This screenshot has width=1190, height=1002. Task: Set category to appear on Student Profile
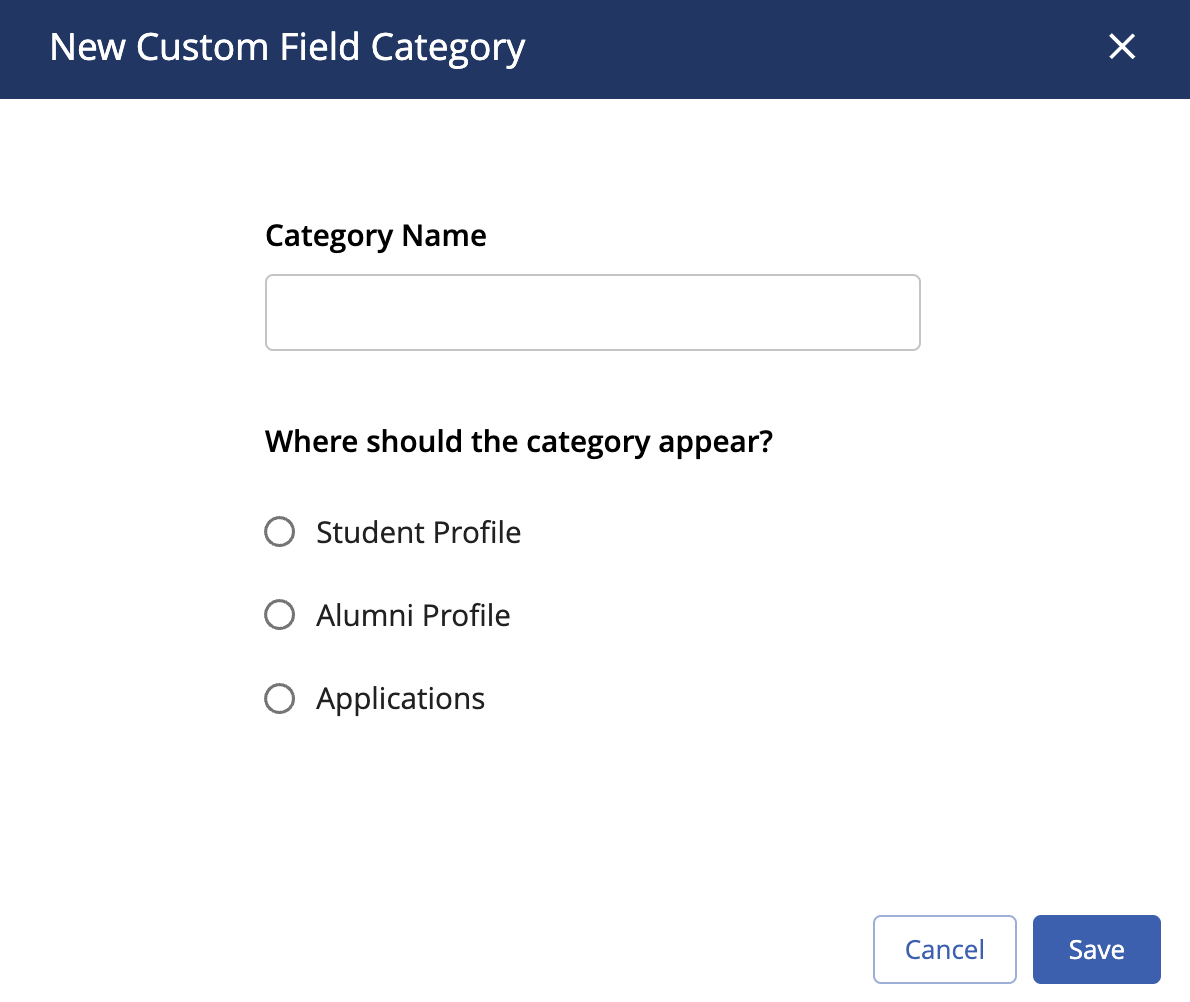click(279, 532)
